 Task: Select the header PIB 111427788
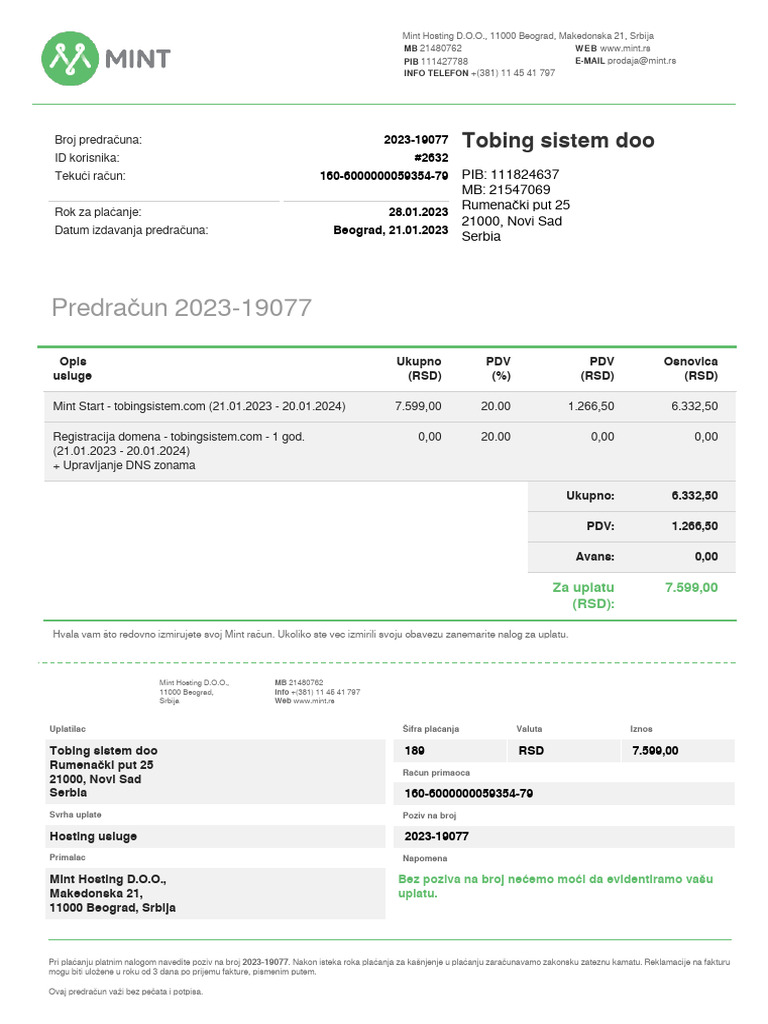[x=444, y=61]
